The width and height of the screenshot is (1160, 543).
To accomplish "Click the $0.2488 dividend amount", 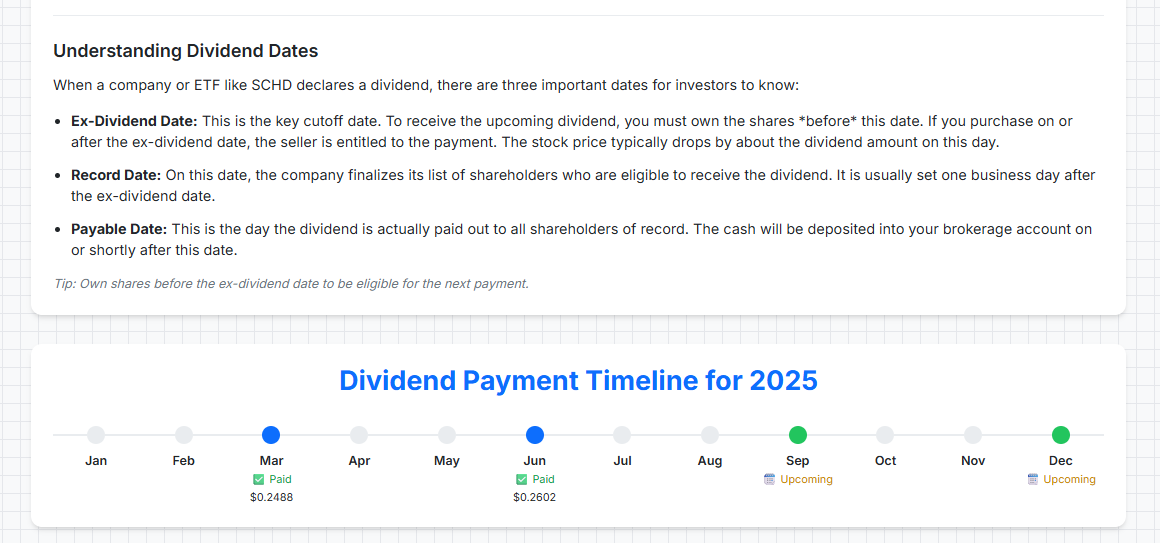I will 272,497.
